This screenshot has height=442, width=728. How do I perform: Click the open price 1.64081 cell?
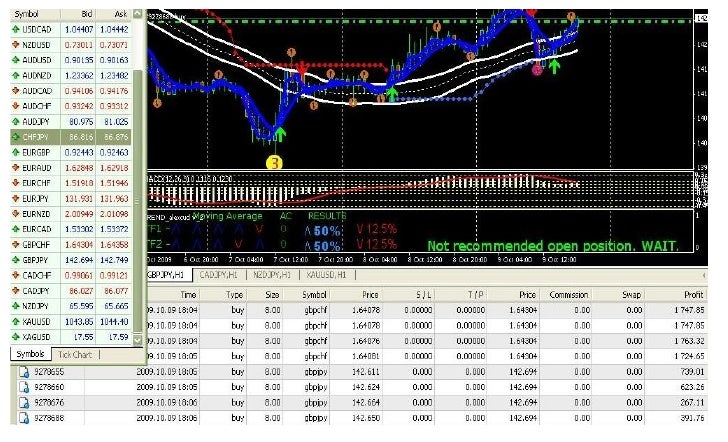pos(366,356)
